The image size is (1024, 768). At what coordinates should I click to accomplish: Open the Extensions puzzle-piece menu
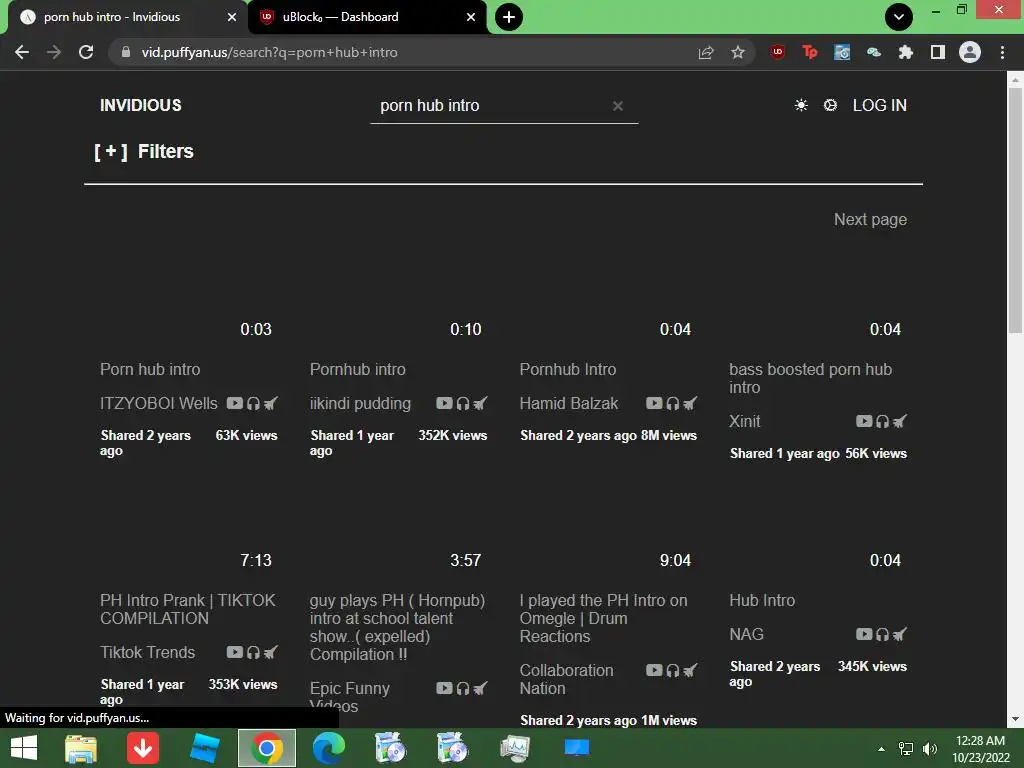coord(905,52)
